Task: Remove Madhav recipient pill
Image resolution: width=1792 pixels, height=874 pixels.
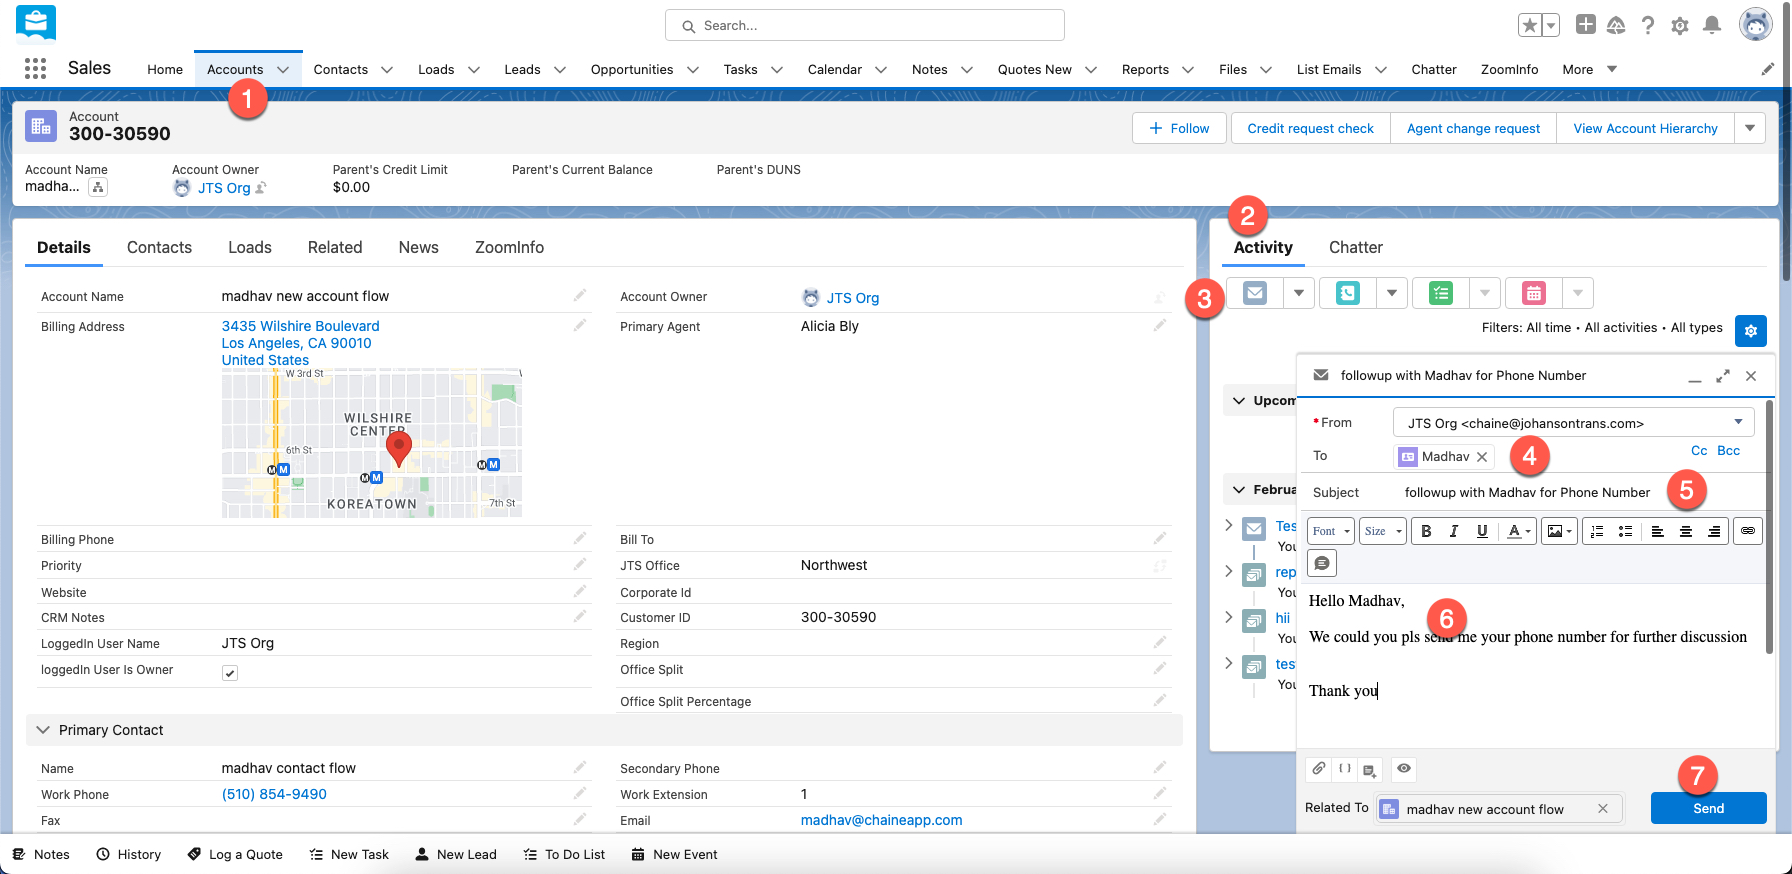Action: click(1482, 456)
